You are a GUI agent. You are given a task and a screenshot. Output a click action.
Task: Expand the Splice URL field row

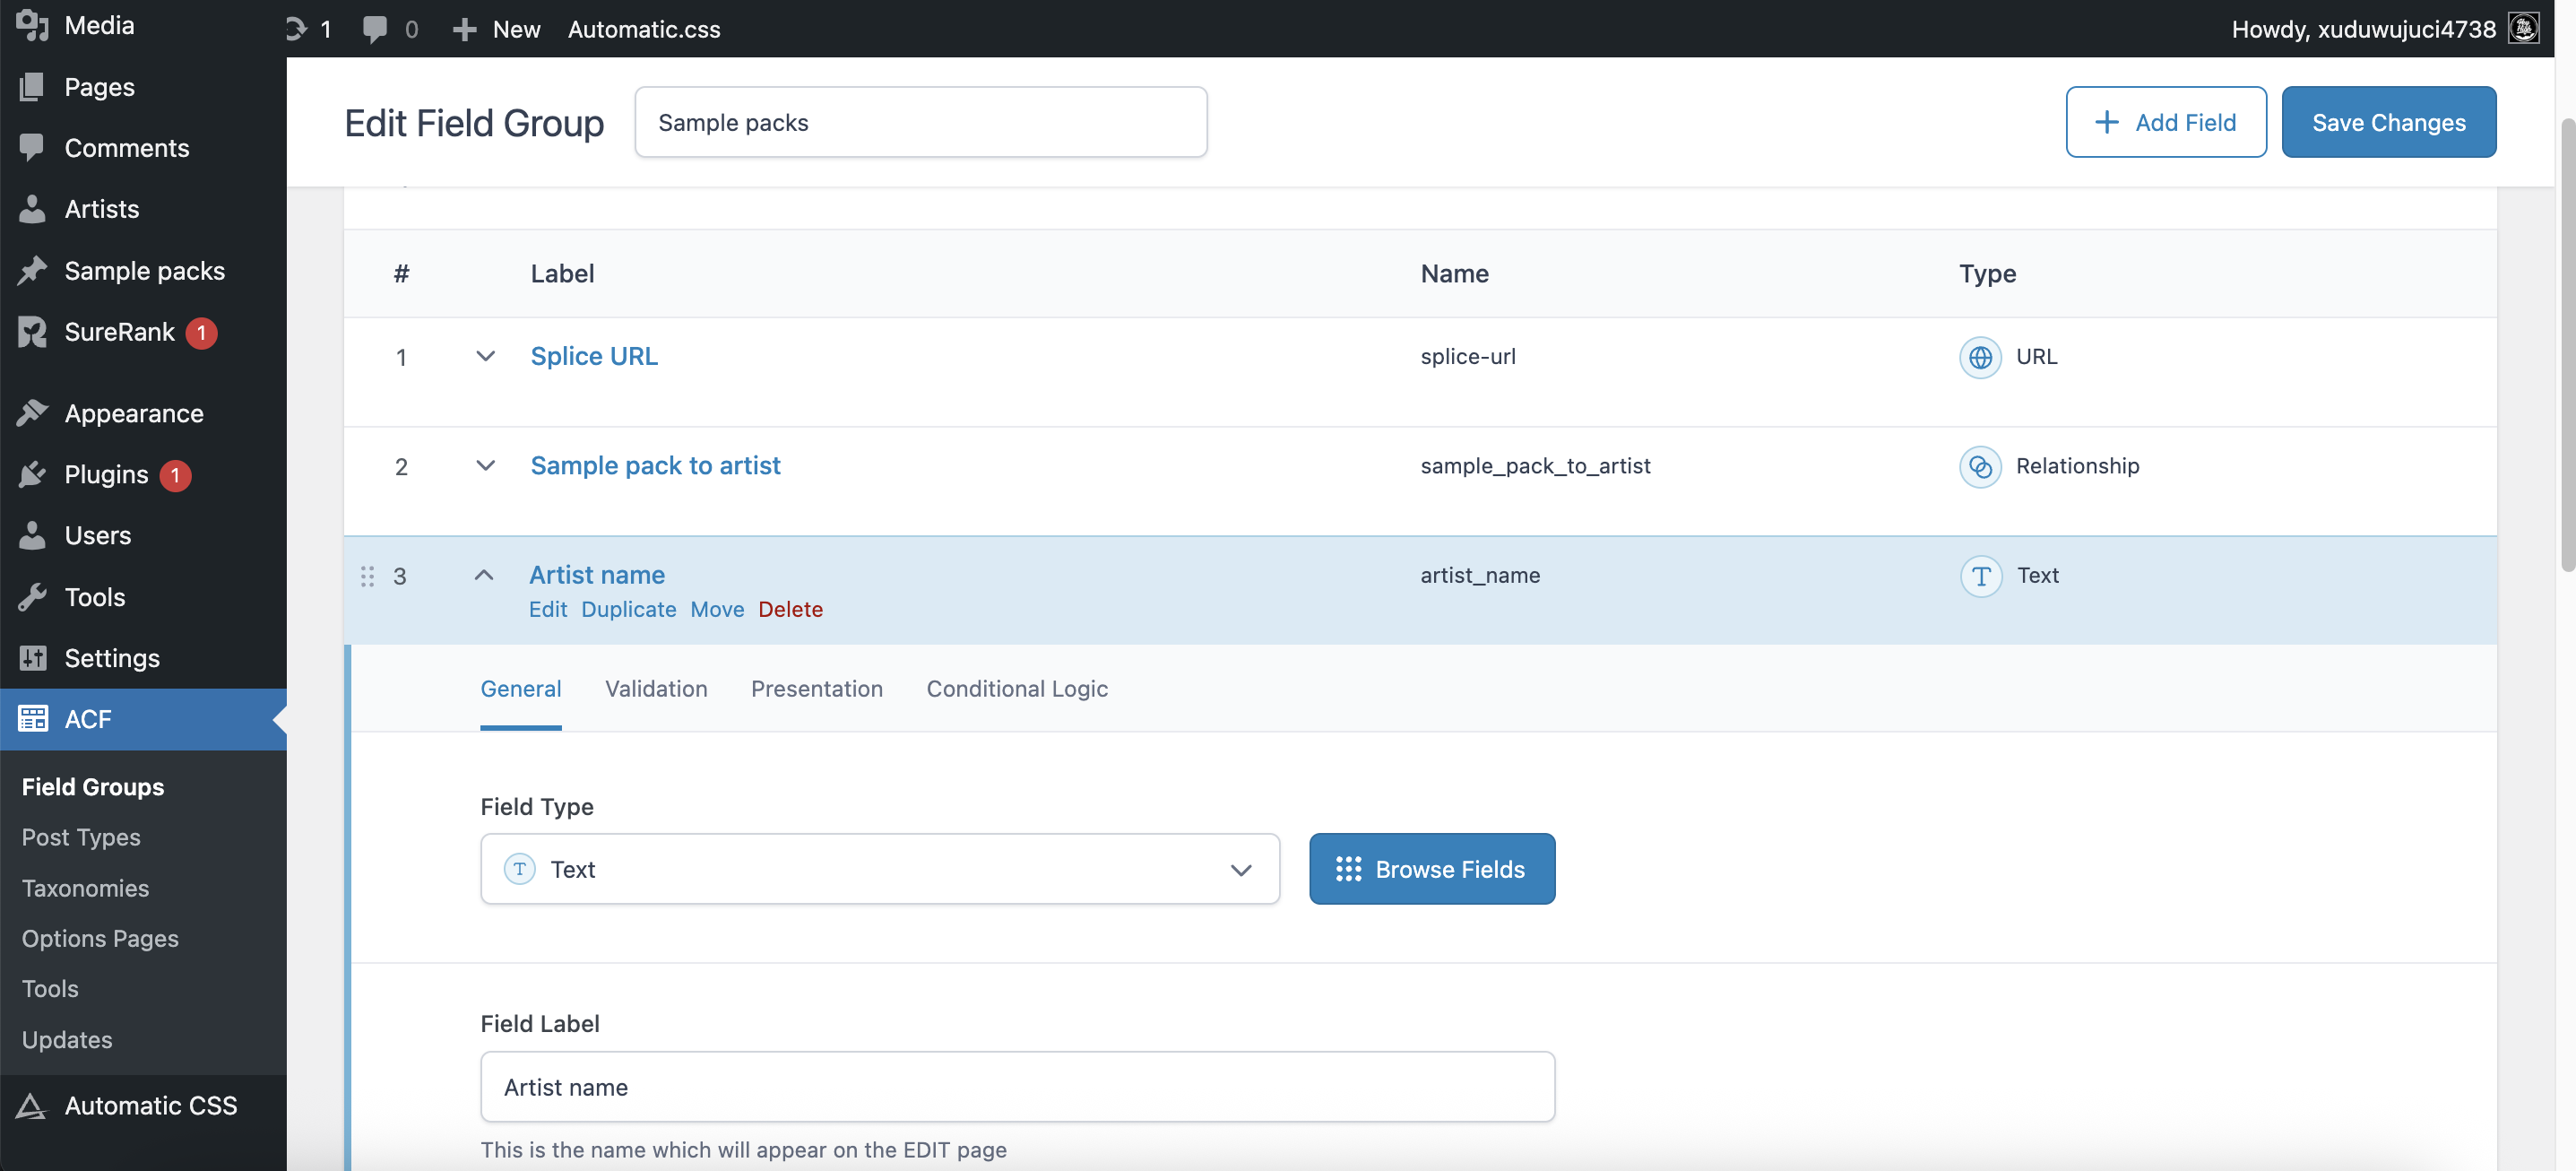(485, 356)
